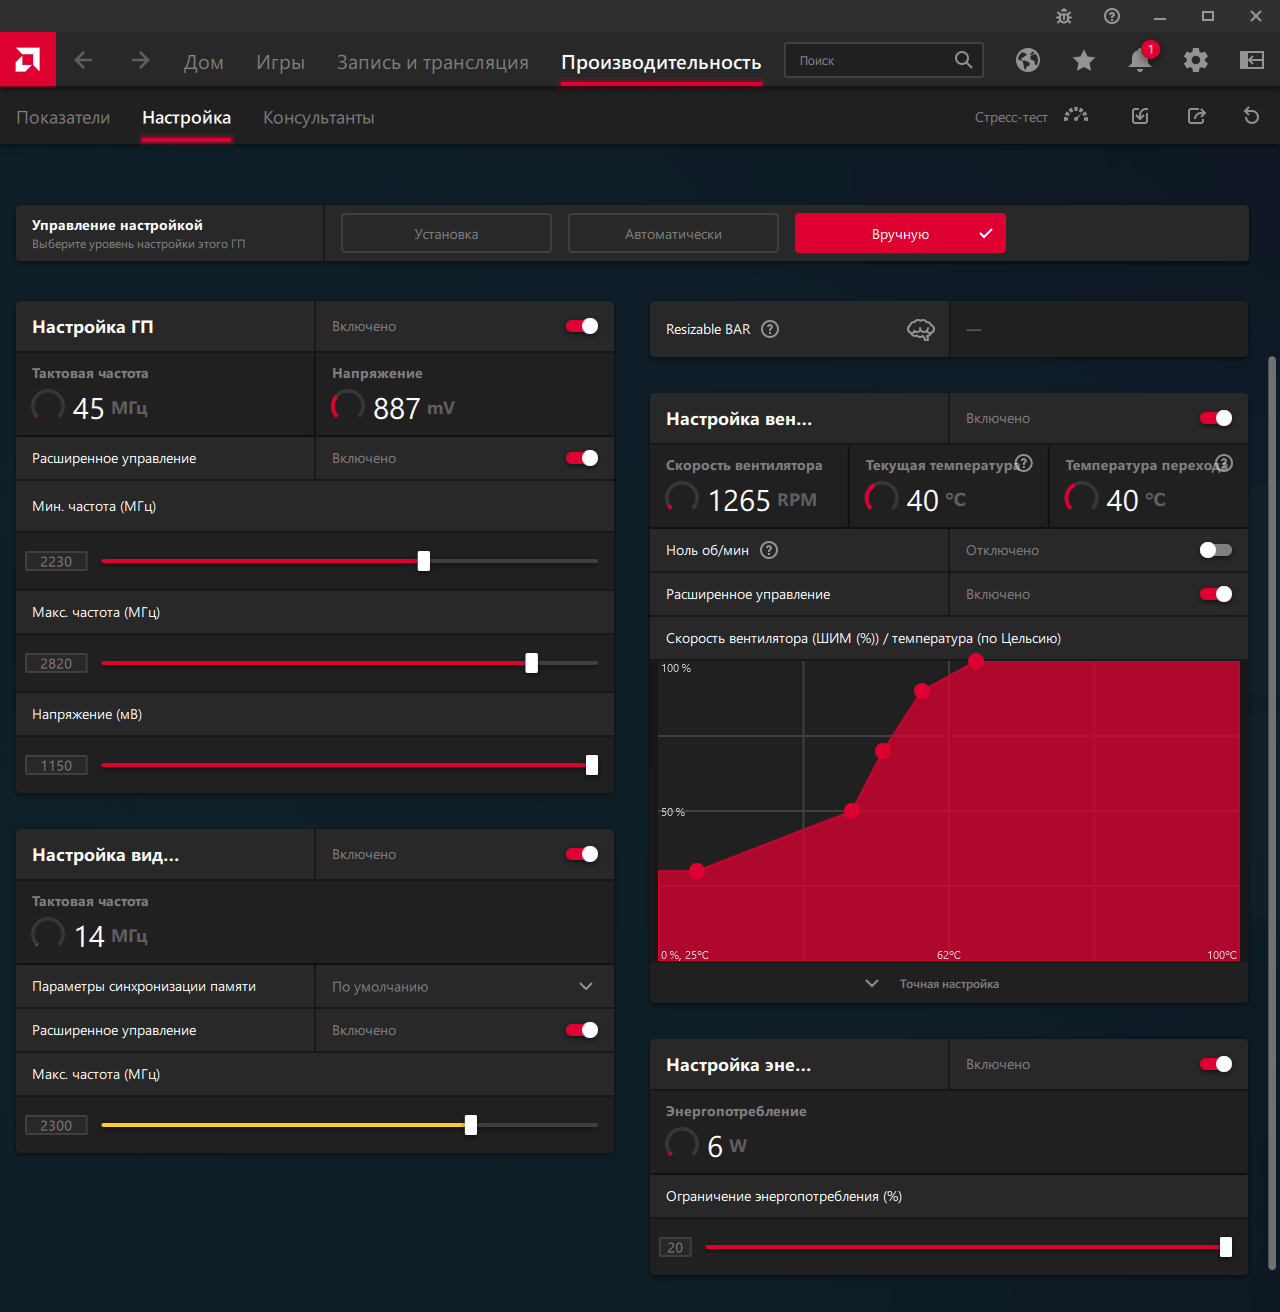The width and height of the screenshot is (1280, 1312).
Task: Launch the stress test gauge icon
Action: coord(1076,116)
